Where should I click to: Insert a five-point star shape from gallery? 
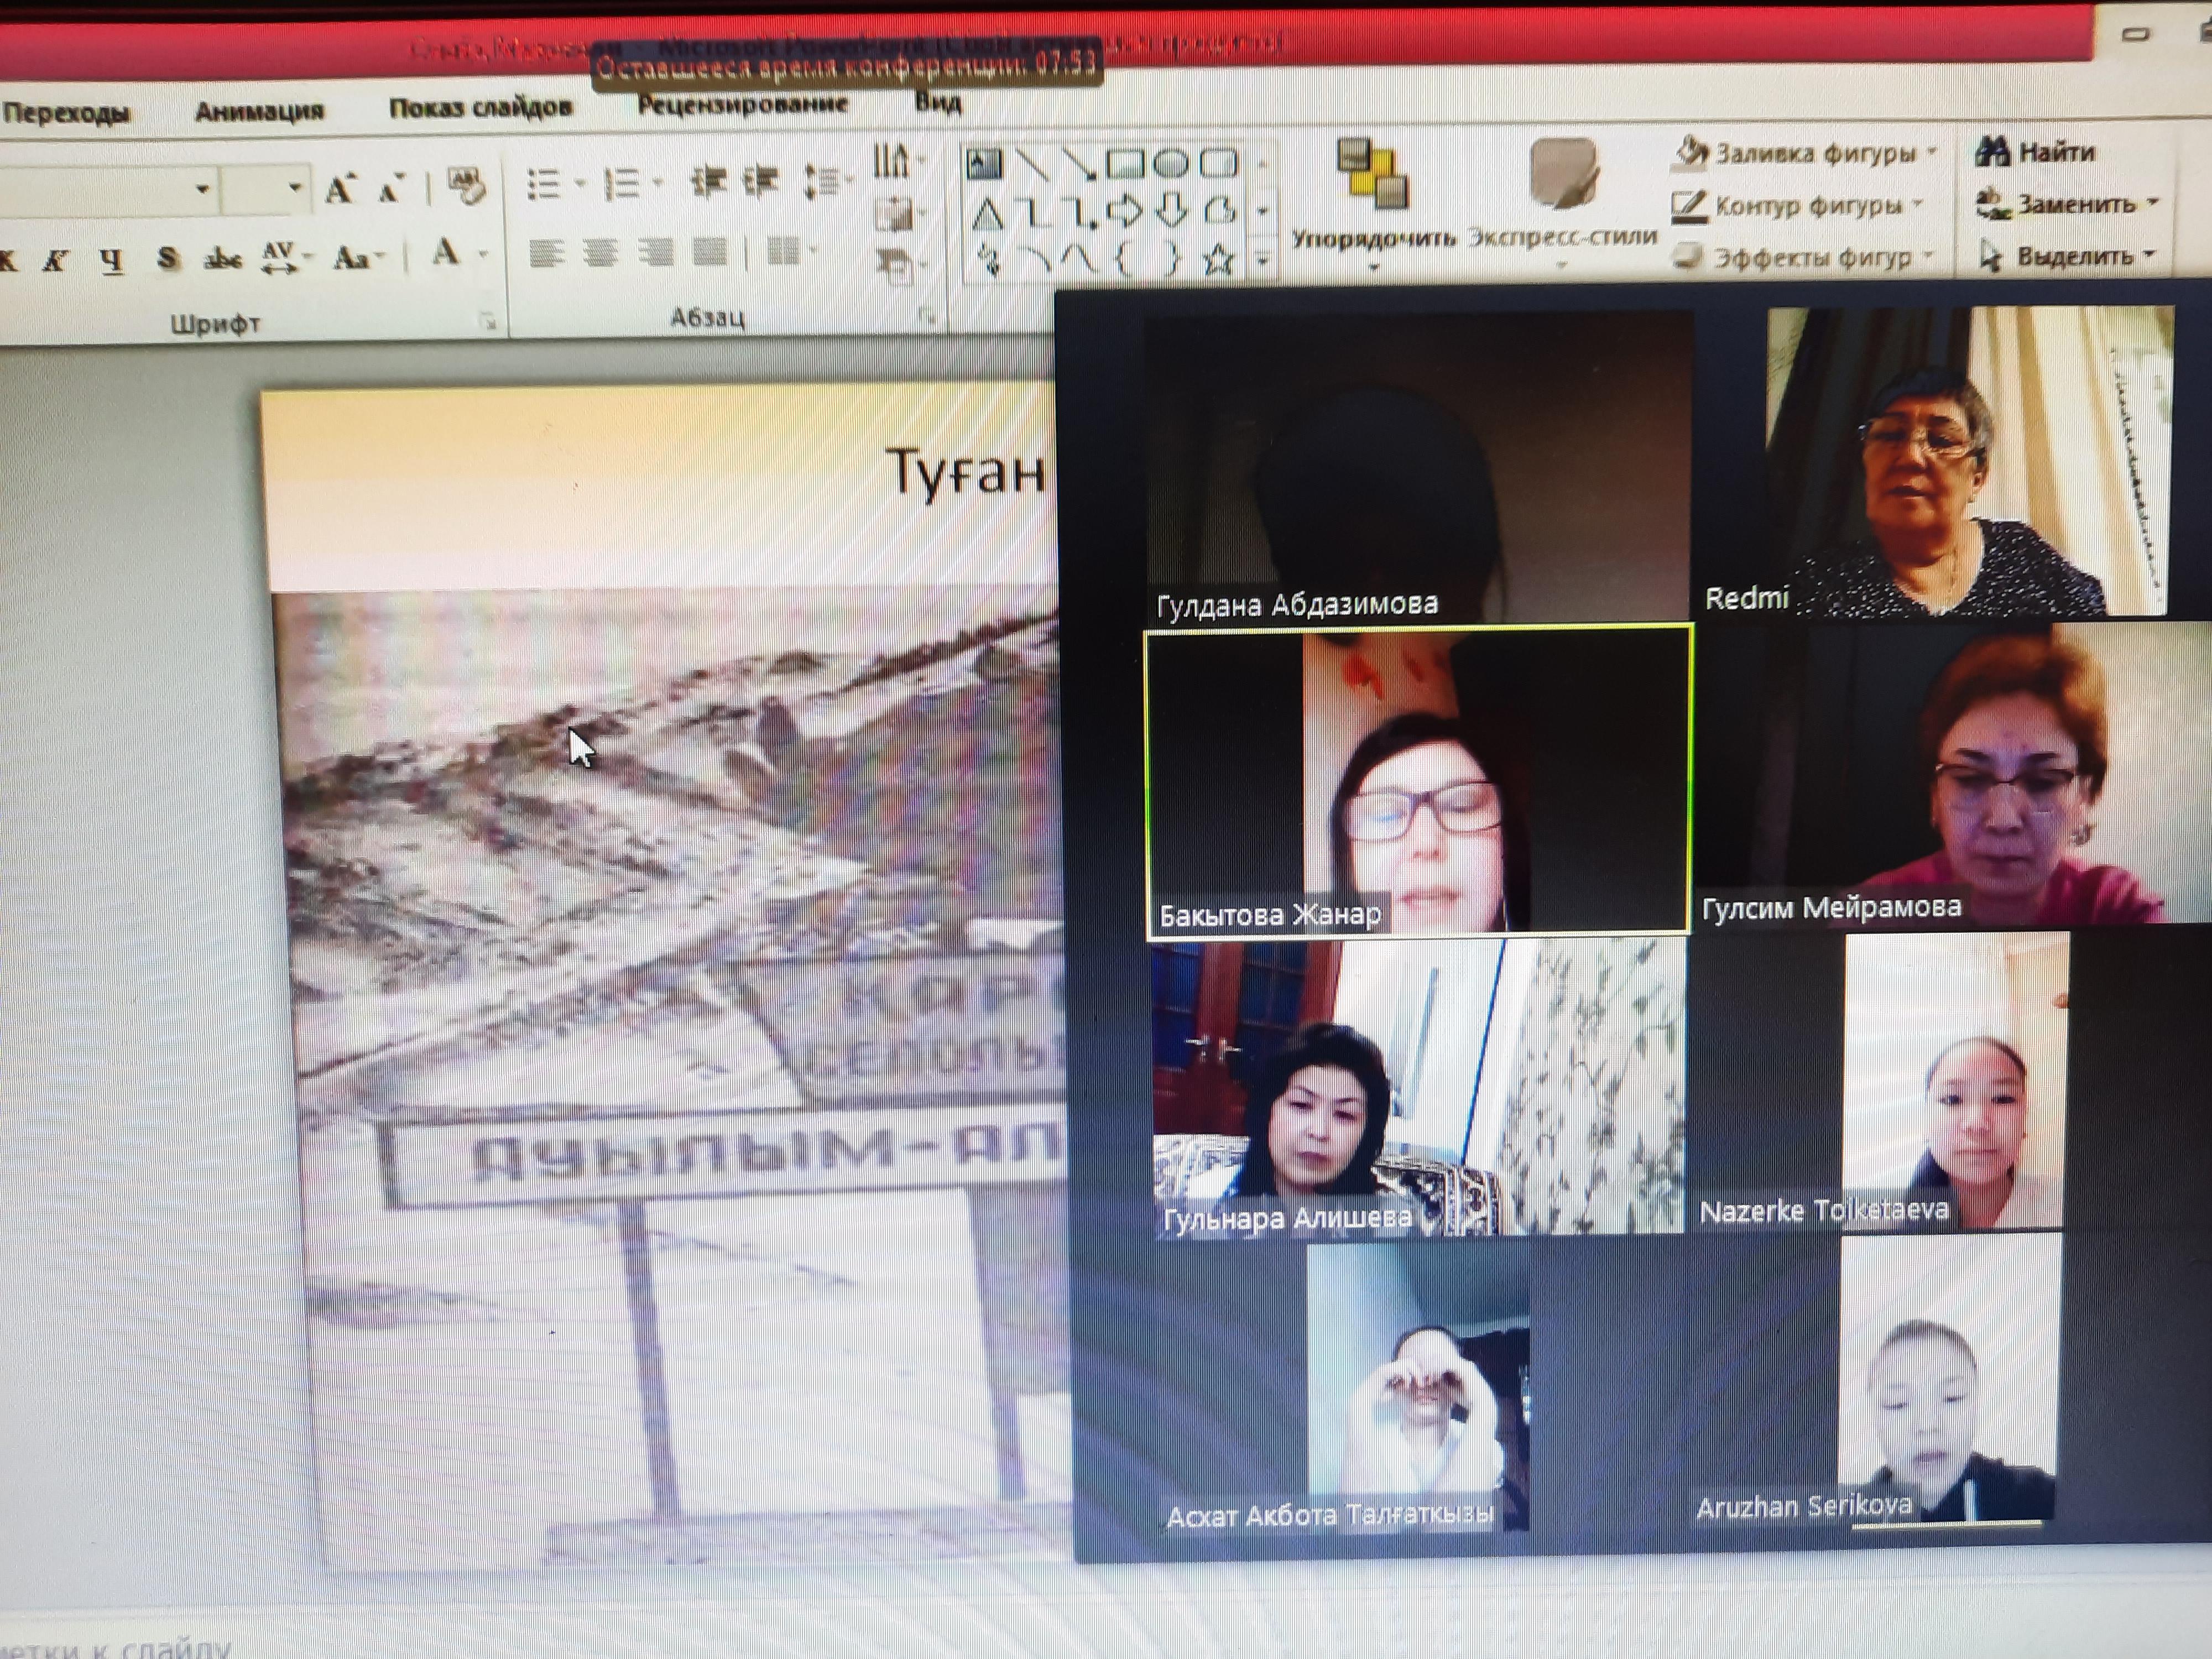(1217, 260)
